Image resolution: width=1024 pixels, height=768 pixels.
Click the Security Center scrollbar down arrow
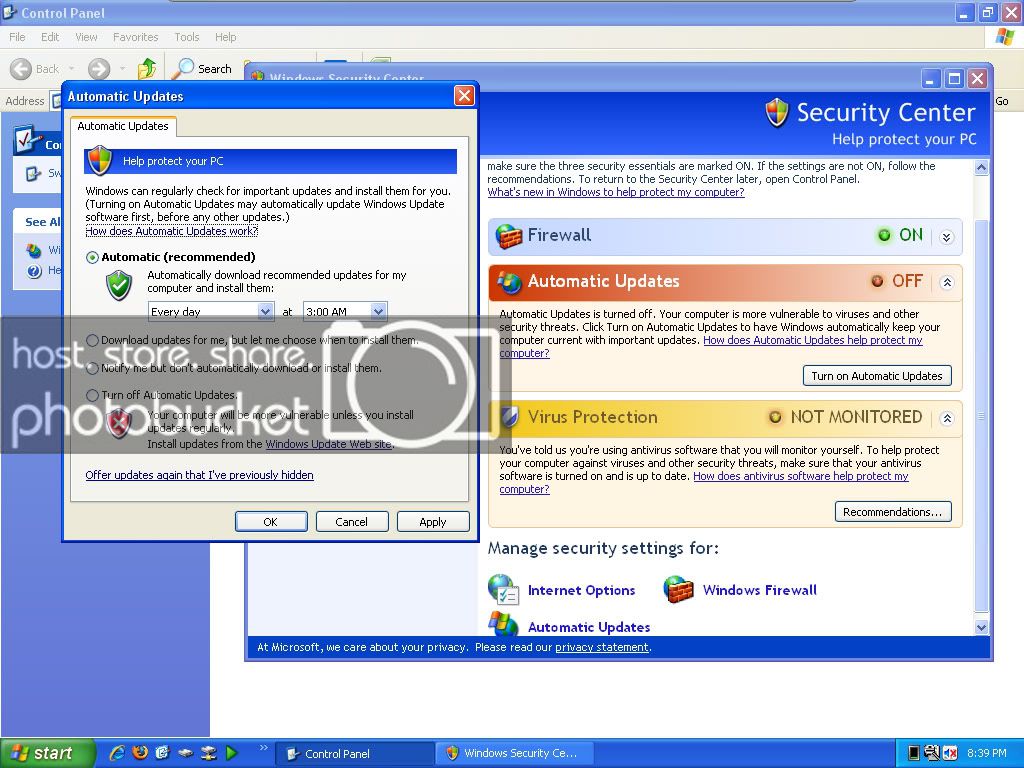pyautogui.click(x=981, y=627)
